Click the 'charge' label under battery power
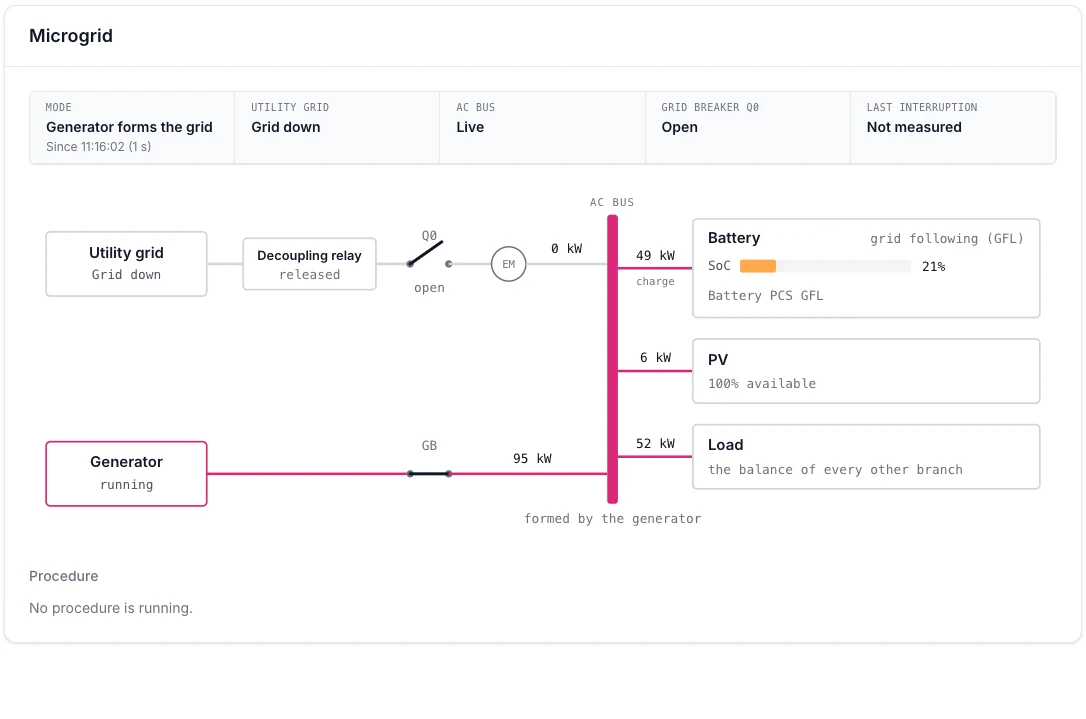Viewport: 1086px width, 719px height. click(x=655, y=281)
